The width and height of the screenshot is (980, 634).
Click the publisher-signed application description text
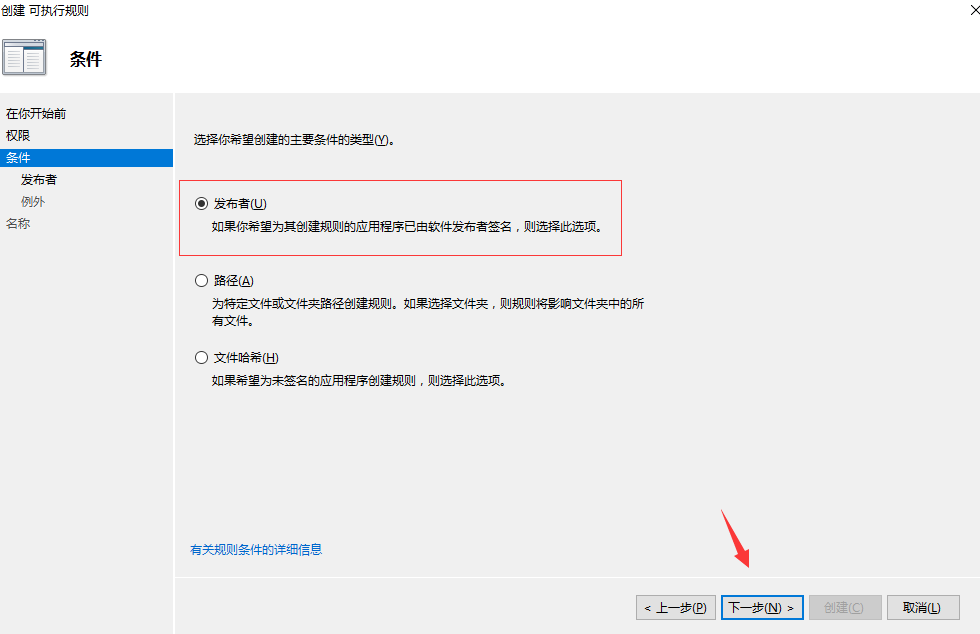[x=408, y=227]
